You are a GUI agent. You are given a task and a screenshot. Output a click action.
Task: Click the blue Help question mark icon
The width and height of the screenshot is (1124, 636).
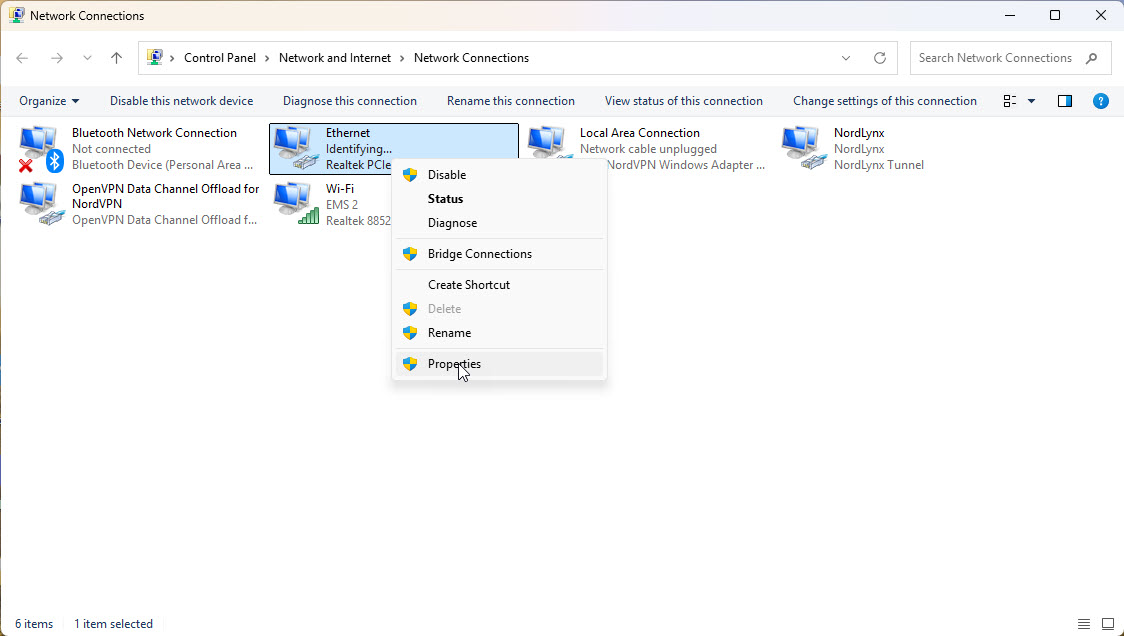click(x=1100, y=101)
